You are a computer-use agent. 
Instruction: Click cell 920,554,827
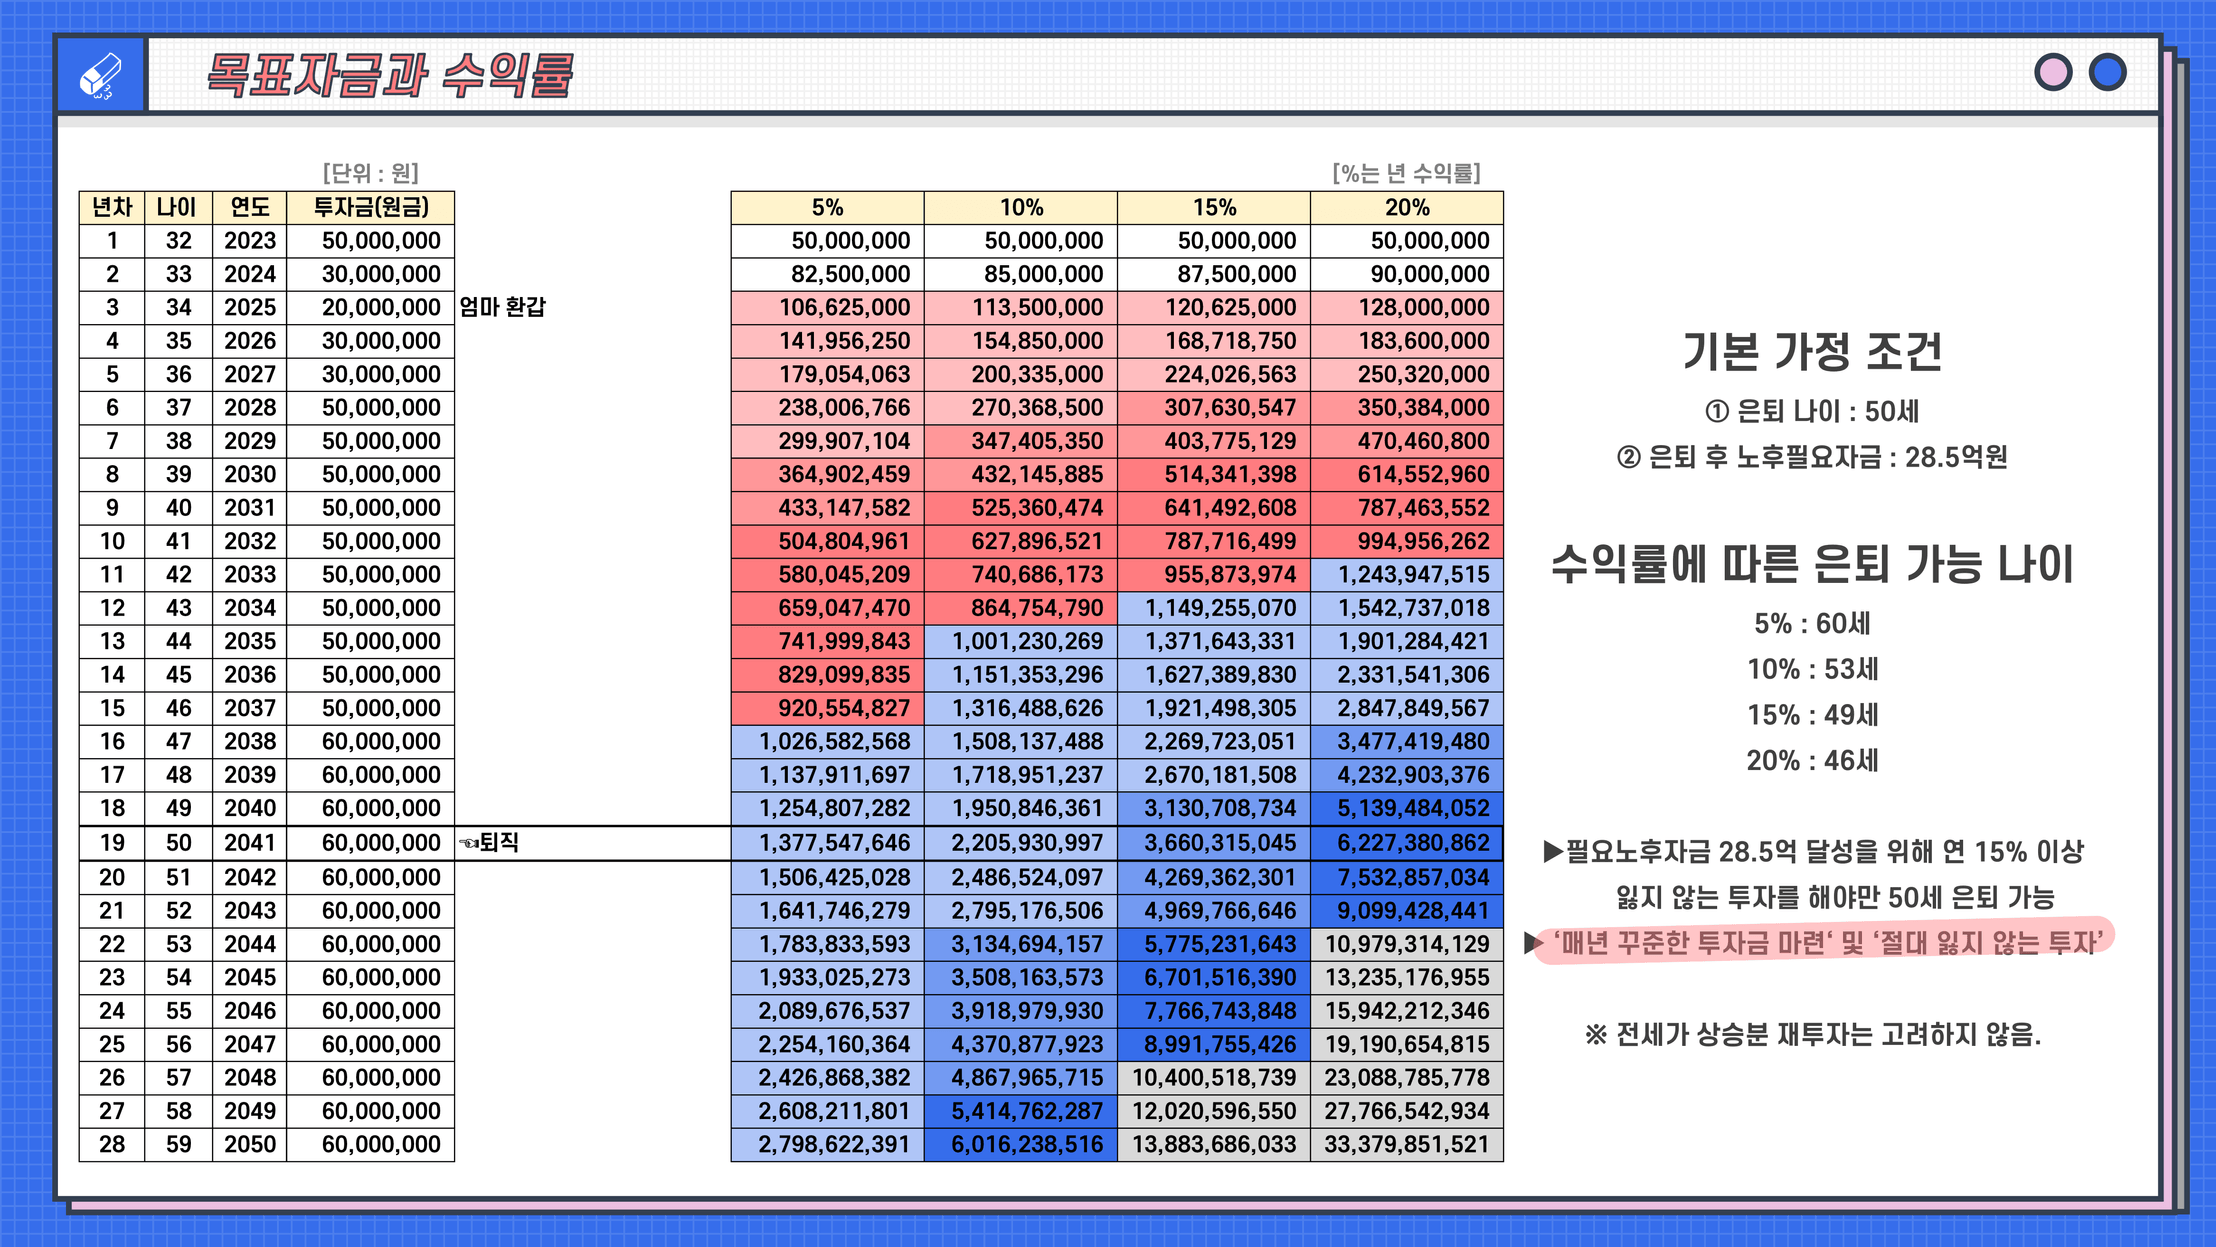point(827,708)
